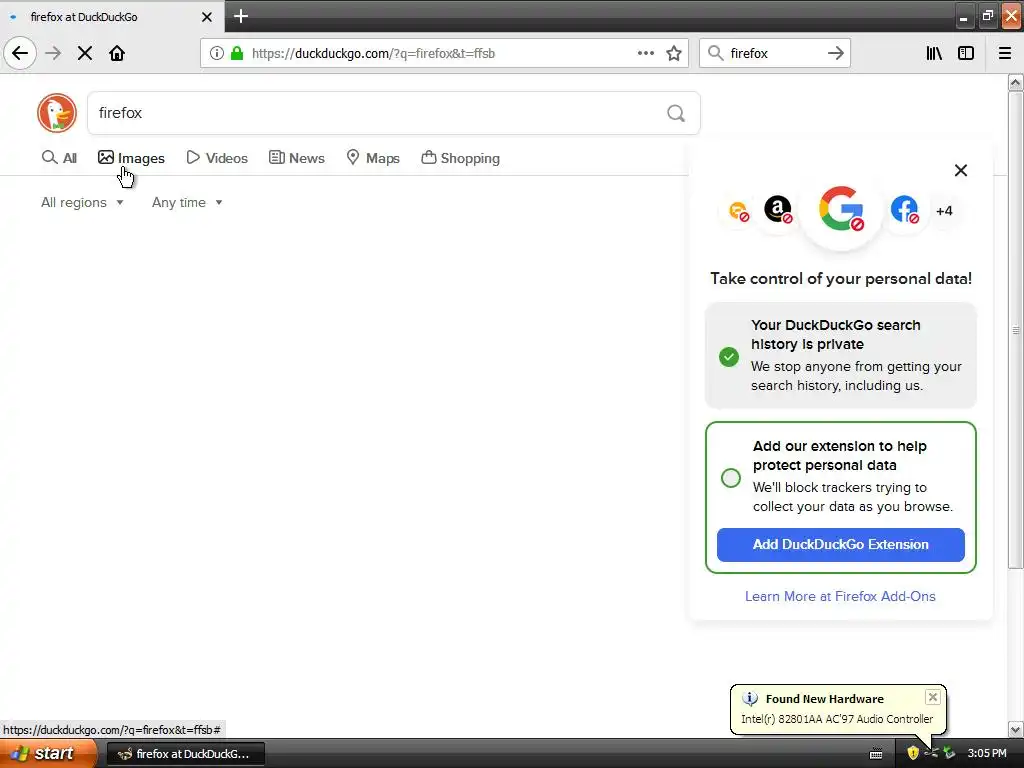
Task: Toggle the empty circle for extension step
Action: [731, 478]
